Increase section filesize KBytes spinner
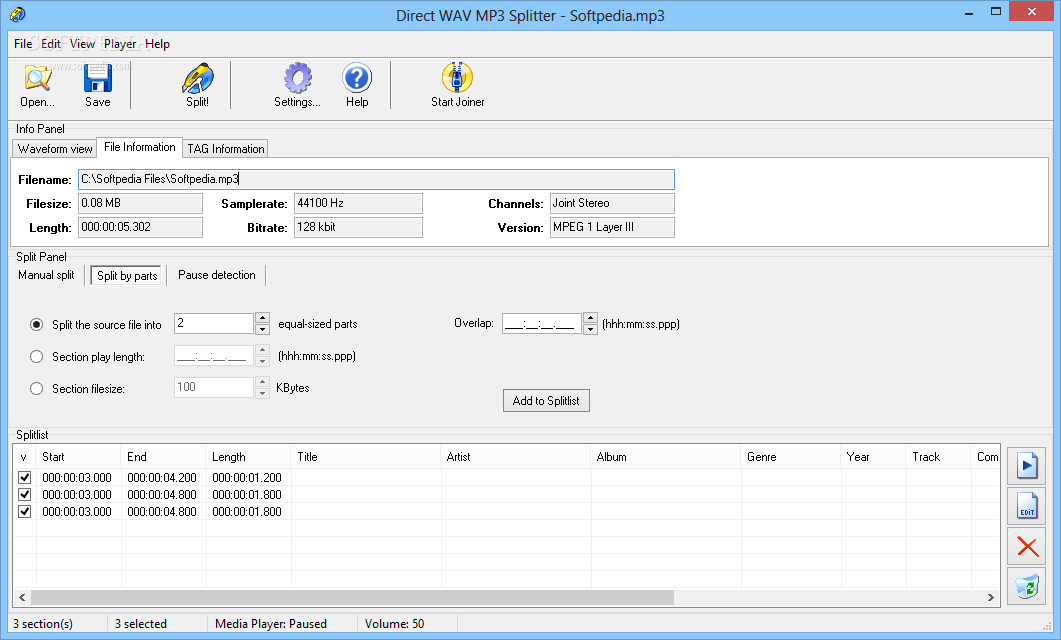This screenshot has width=1061, height=640. point(263,382)
